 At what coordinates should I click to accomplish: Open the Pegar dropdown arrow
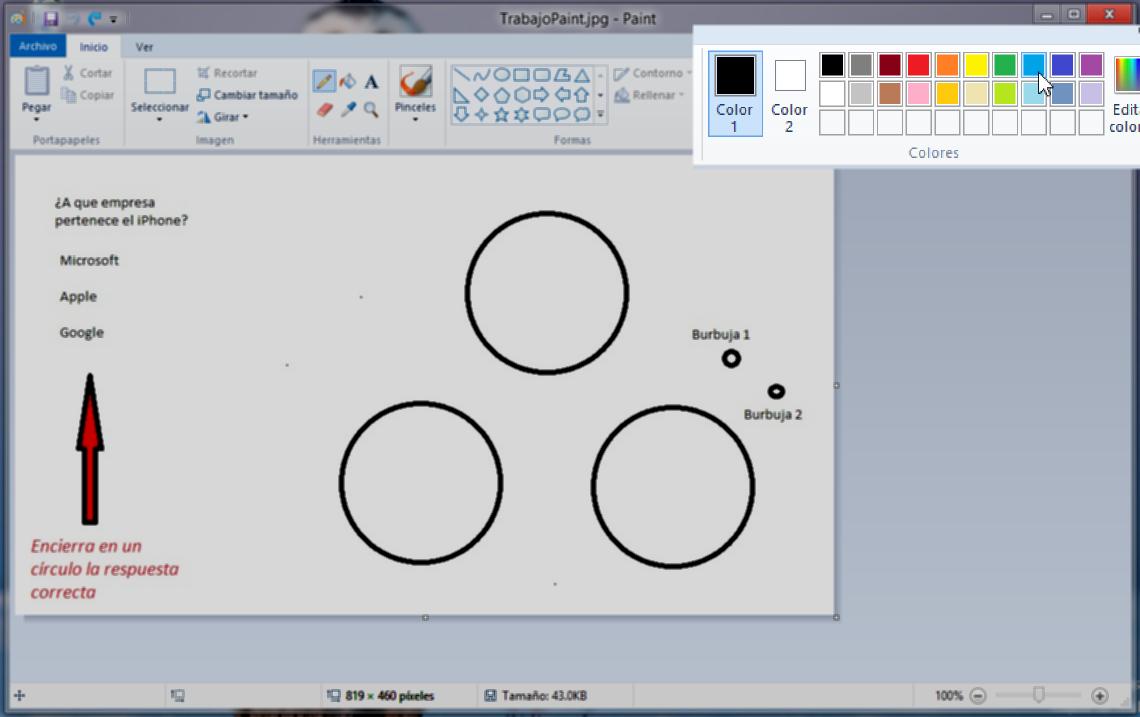tap(36, 120)
